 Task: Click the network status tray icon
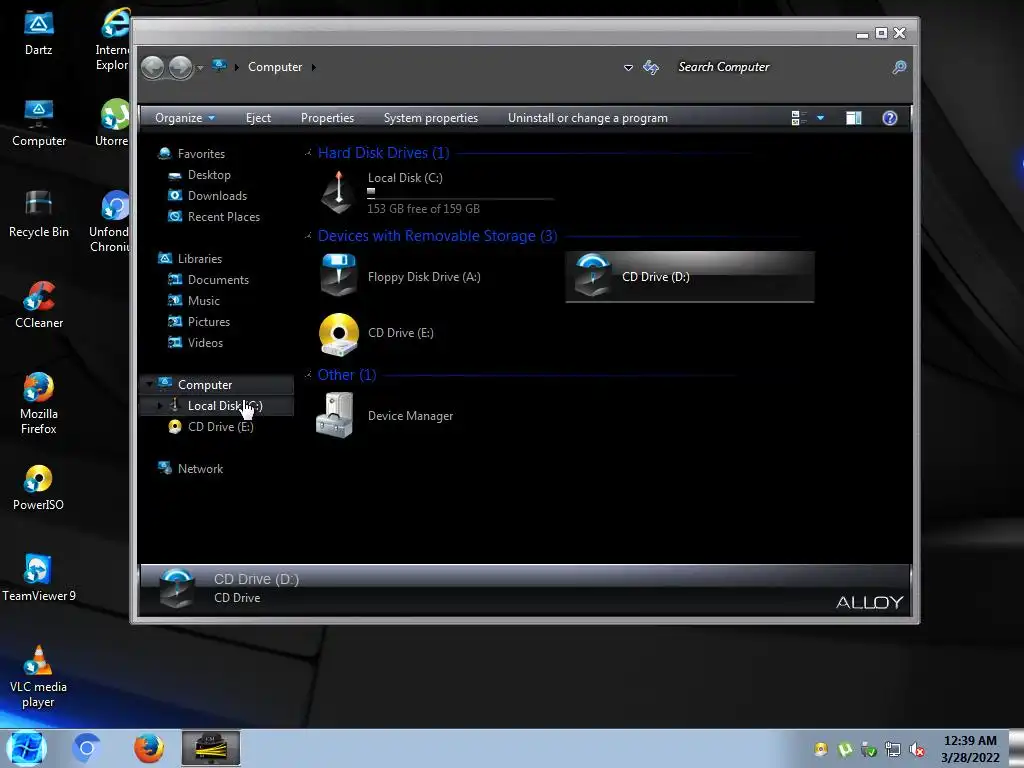pyautogui.click(x=892, y=750)
